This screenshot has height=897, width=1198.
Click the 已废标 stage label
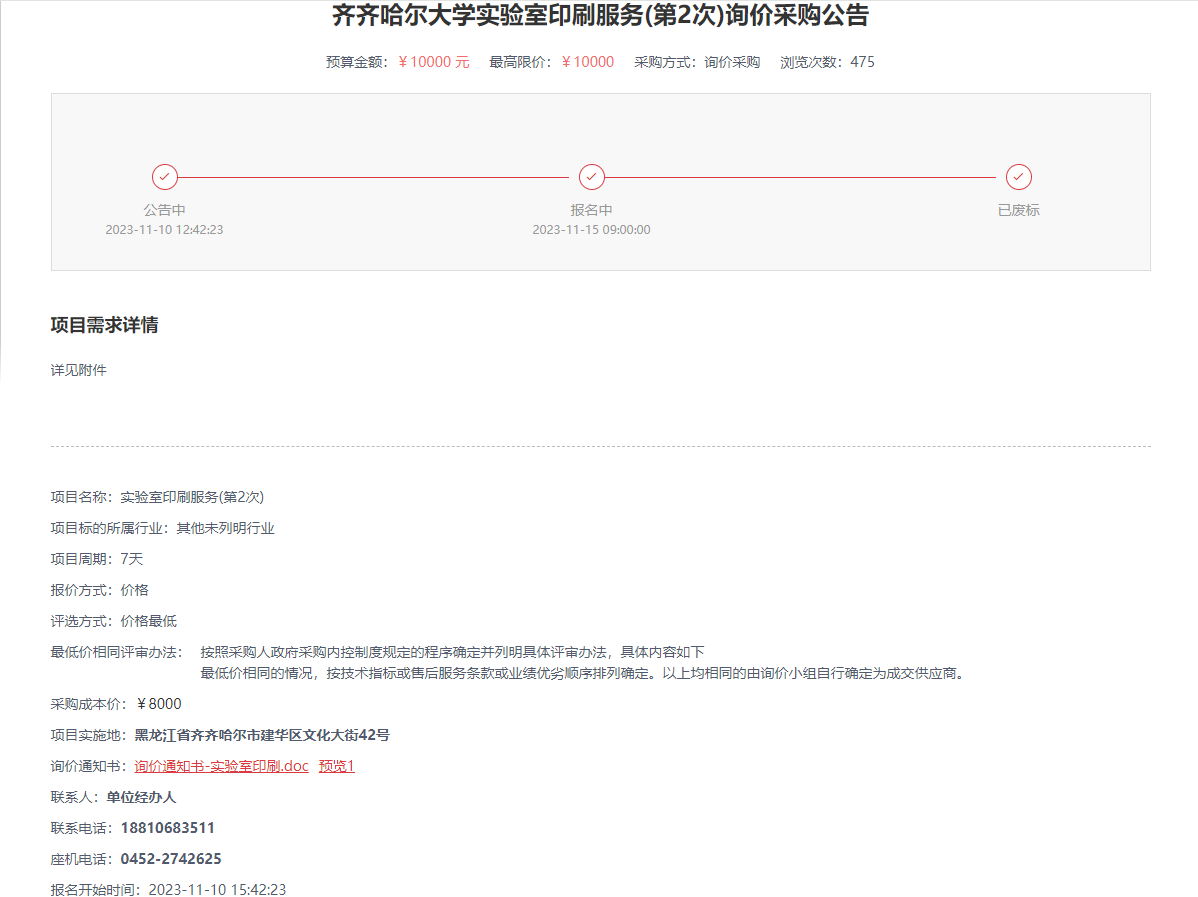pyautogui.click(x=1018, y=210)
